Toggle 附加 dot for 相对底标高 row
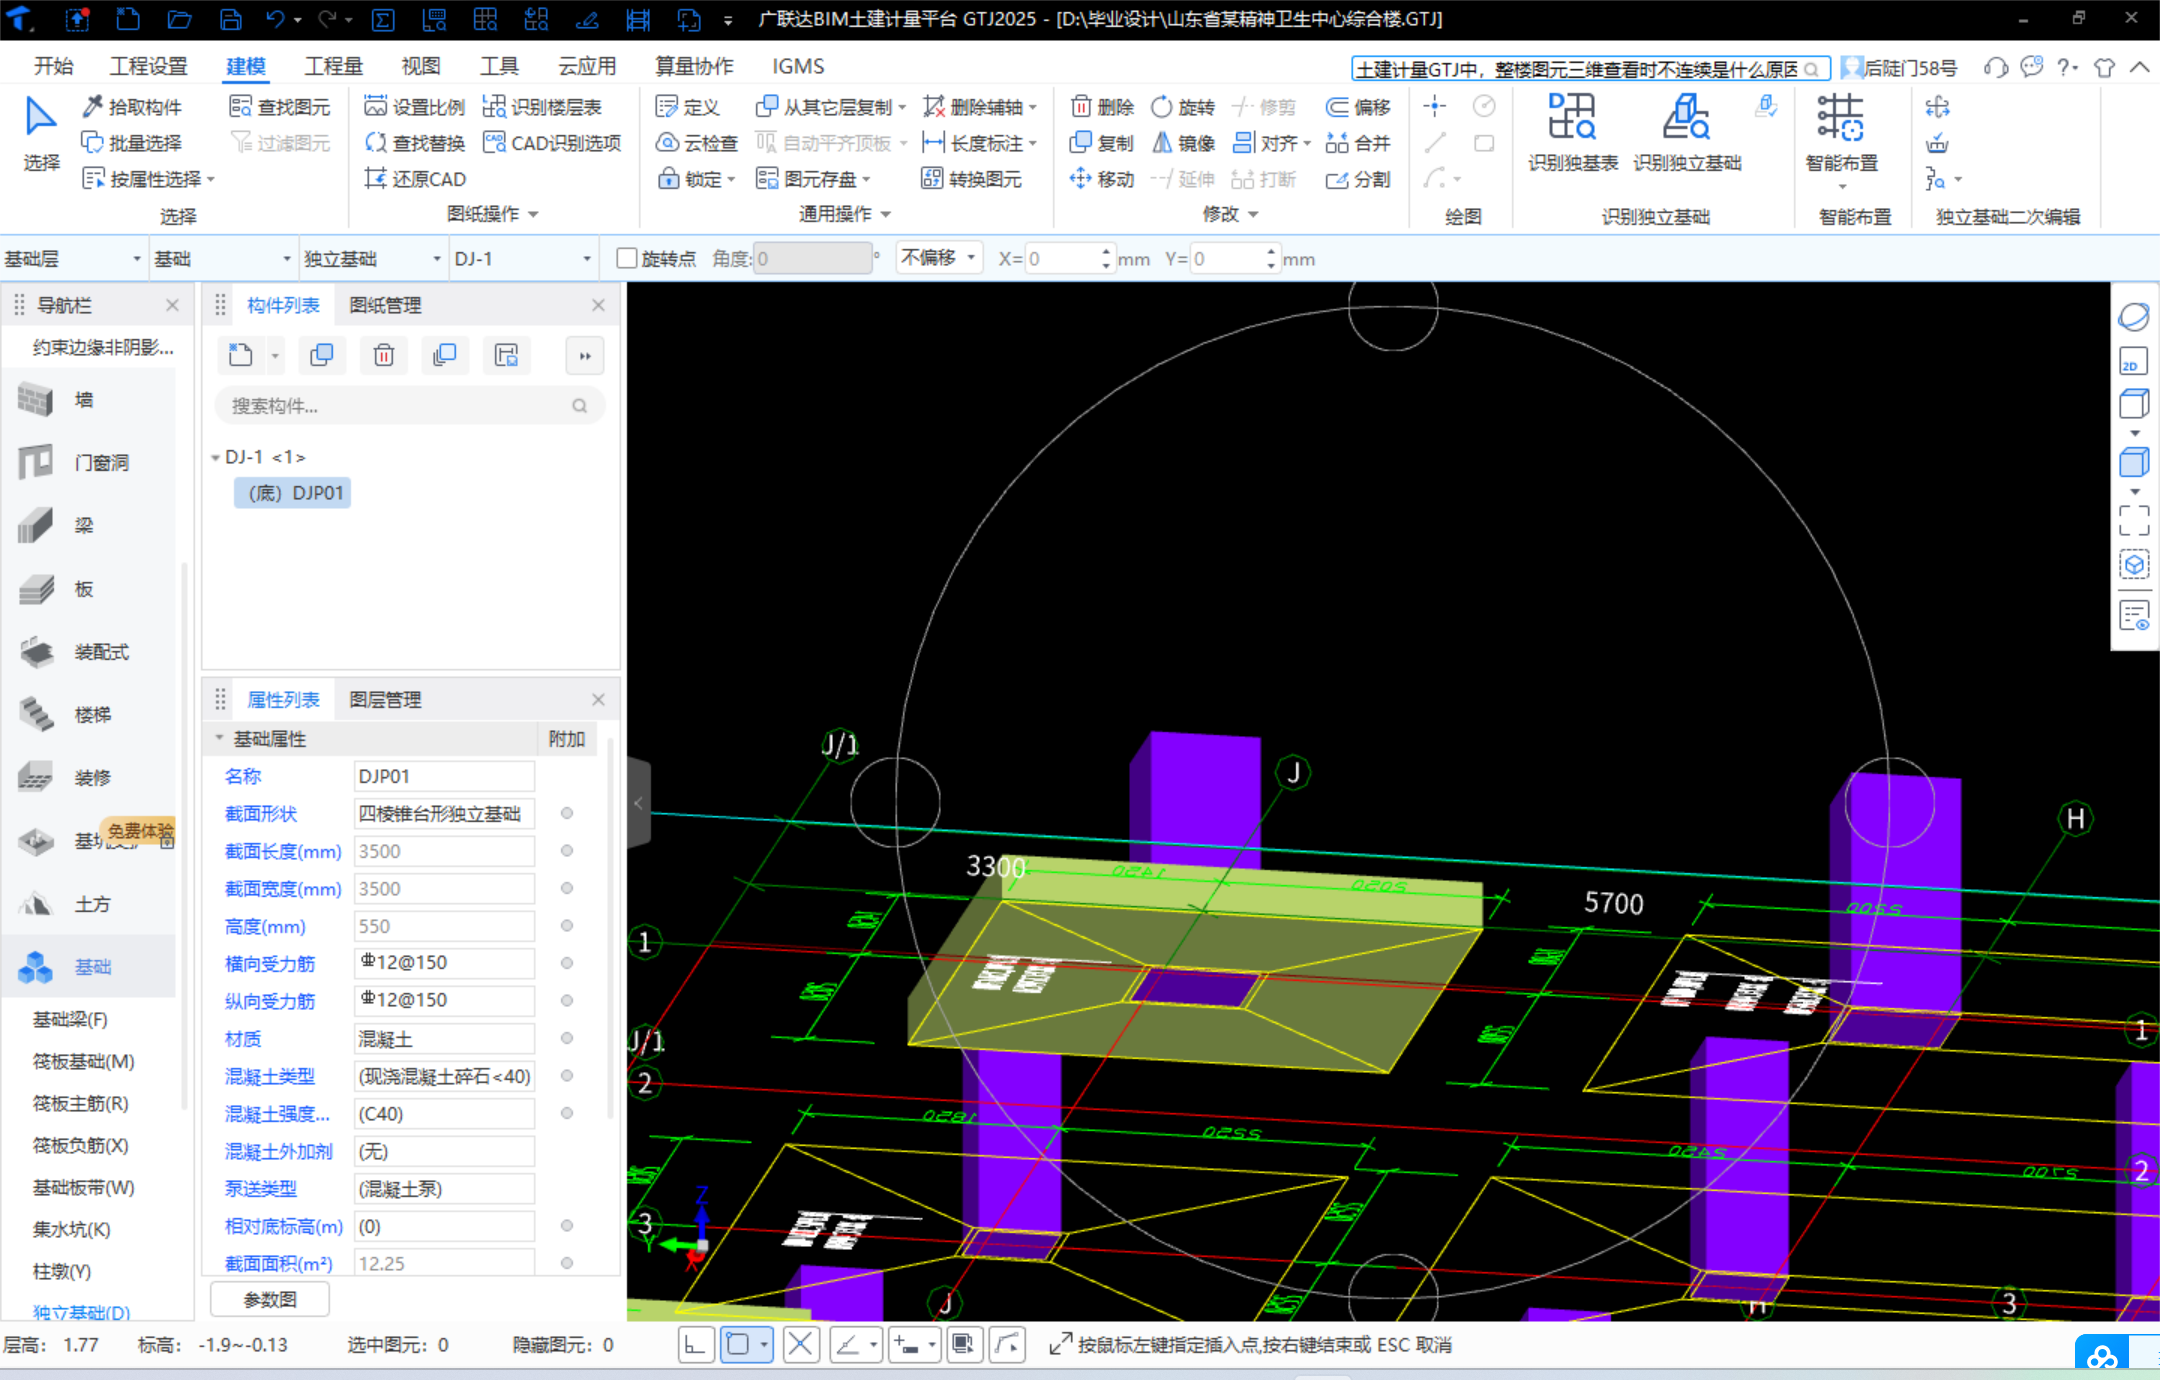Screen dimensions: 2160x1380 (x=567, y=1226)
